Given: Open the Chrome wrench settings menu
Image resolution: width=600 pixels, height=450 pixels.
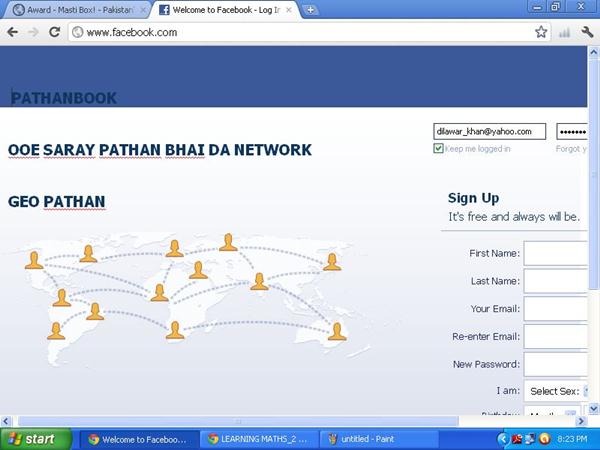Looking at the screenshot, I should coord(587,32).
